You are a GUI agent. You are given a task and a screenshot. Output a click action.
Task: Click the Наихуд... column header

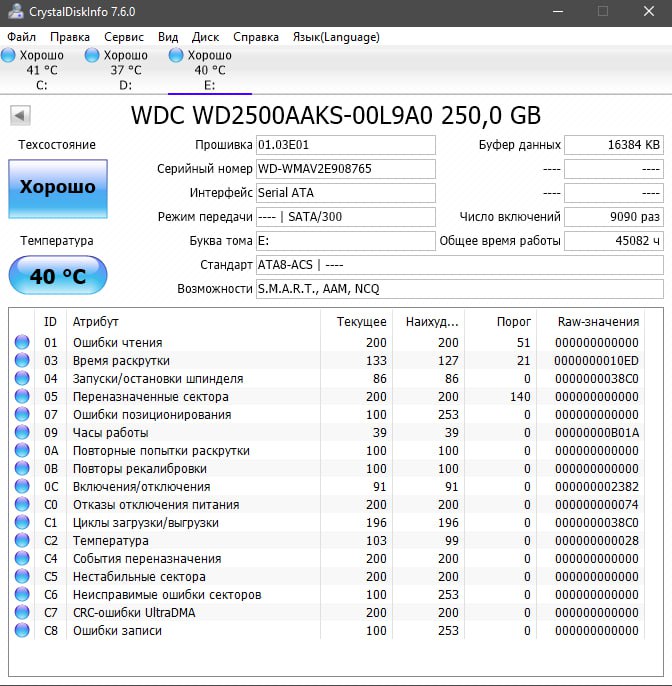coord(429,322)
